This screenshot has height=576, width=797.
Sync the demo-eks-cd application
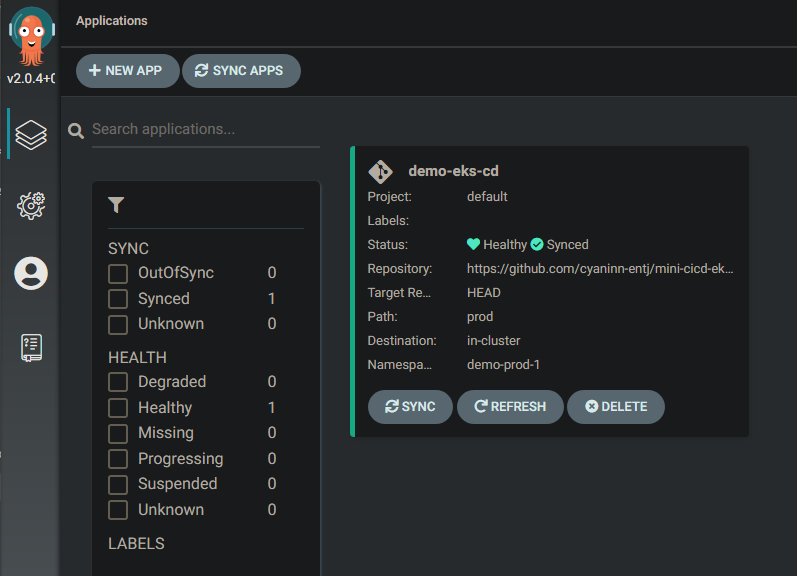point(410,407)
